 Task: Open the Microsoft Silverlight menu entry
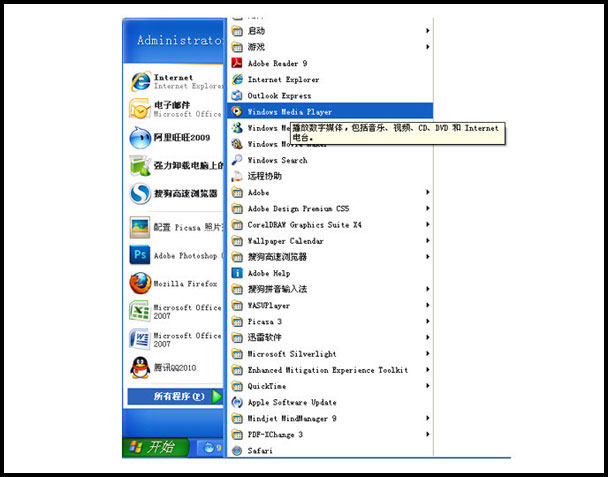[x=330, y=354]
